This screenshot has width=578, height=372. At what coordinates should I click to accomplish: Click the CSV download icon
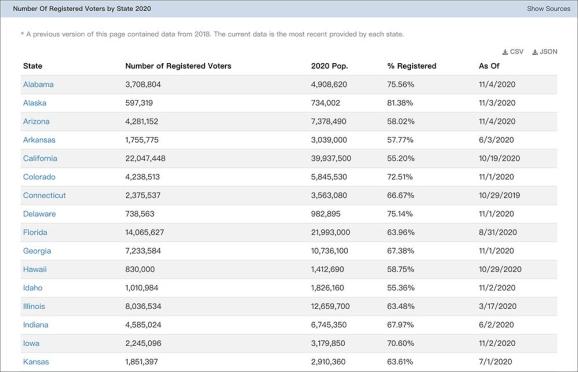[505, 52]
